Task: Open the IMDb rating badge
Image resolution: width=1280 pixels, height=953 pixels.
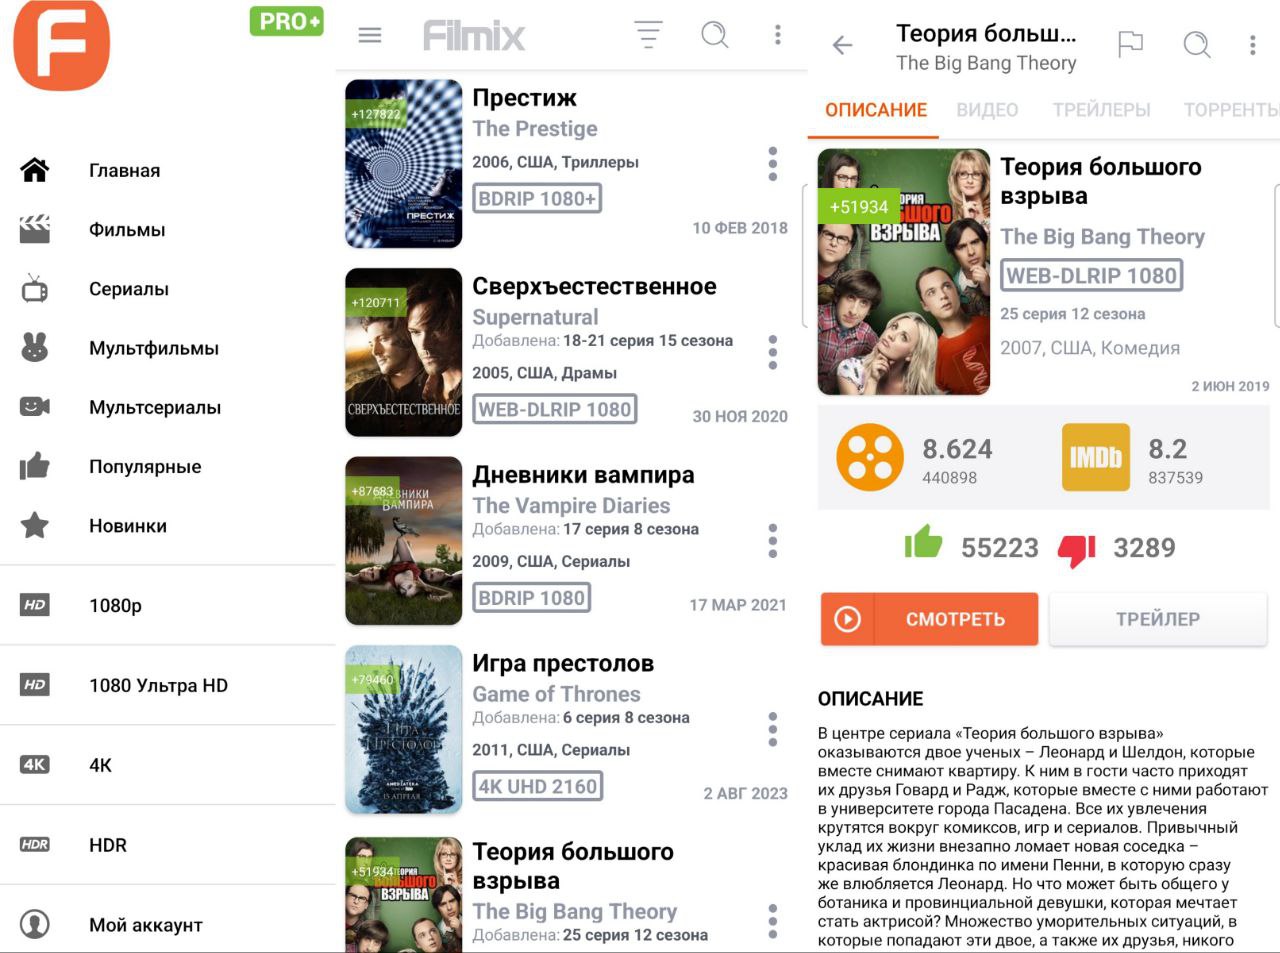Action: (x=1095, y=457)
